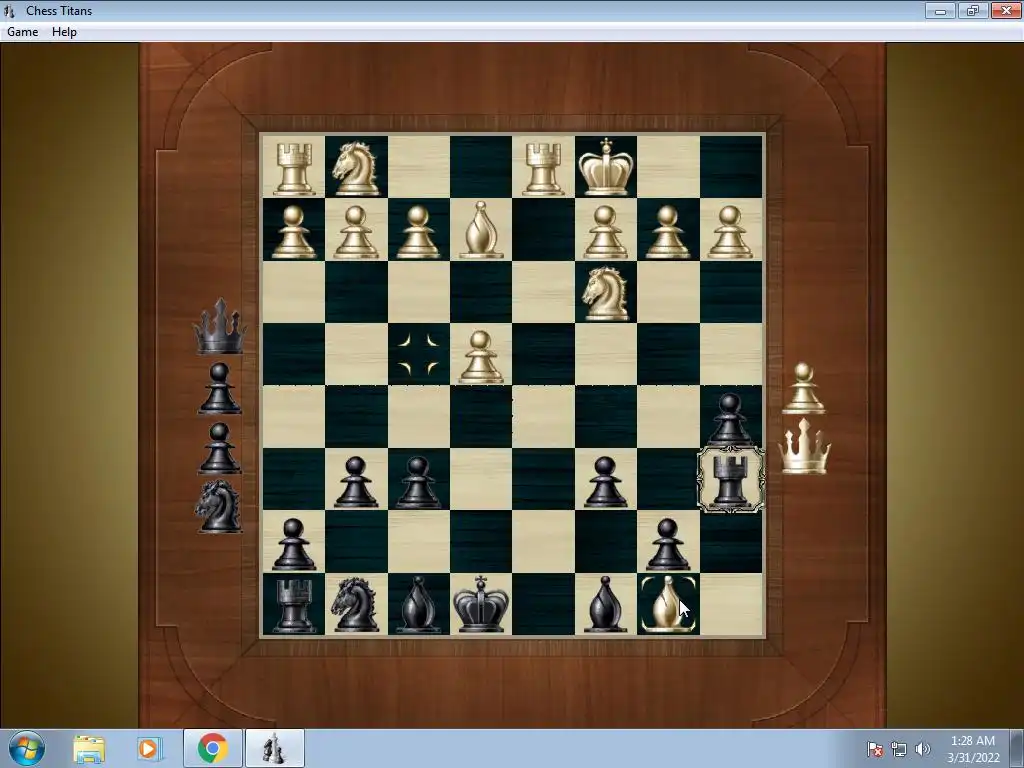Open the volume speaker tray icon
Screen dimensions: 1024x768
point(923,749)
